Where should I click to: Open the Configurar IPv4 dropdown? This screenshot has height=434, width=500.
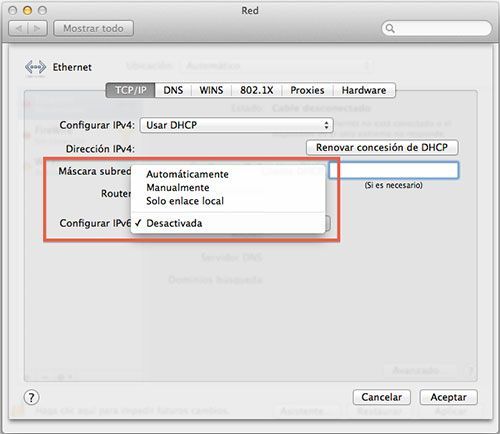[x=236, y=125]
